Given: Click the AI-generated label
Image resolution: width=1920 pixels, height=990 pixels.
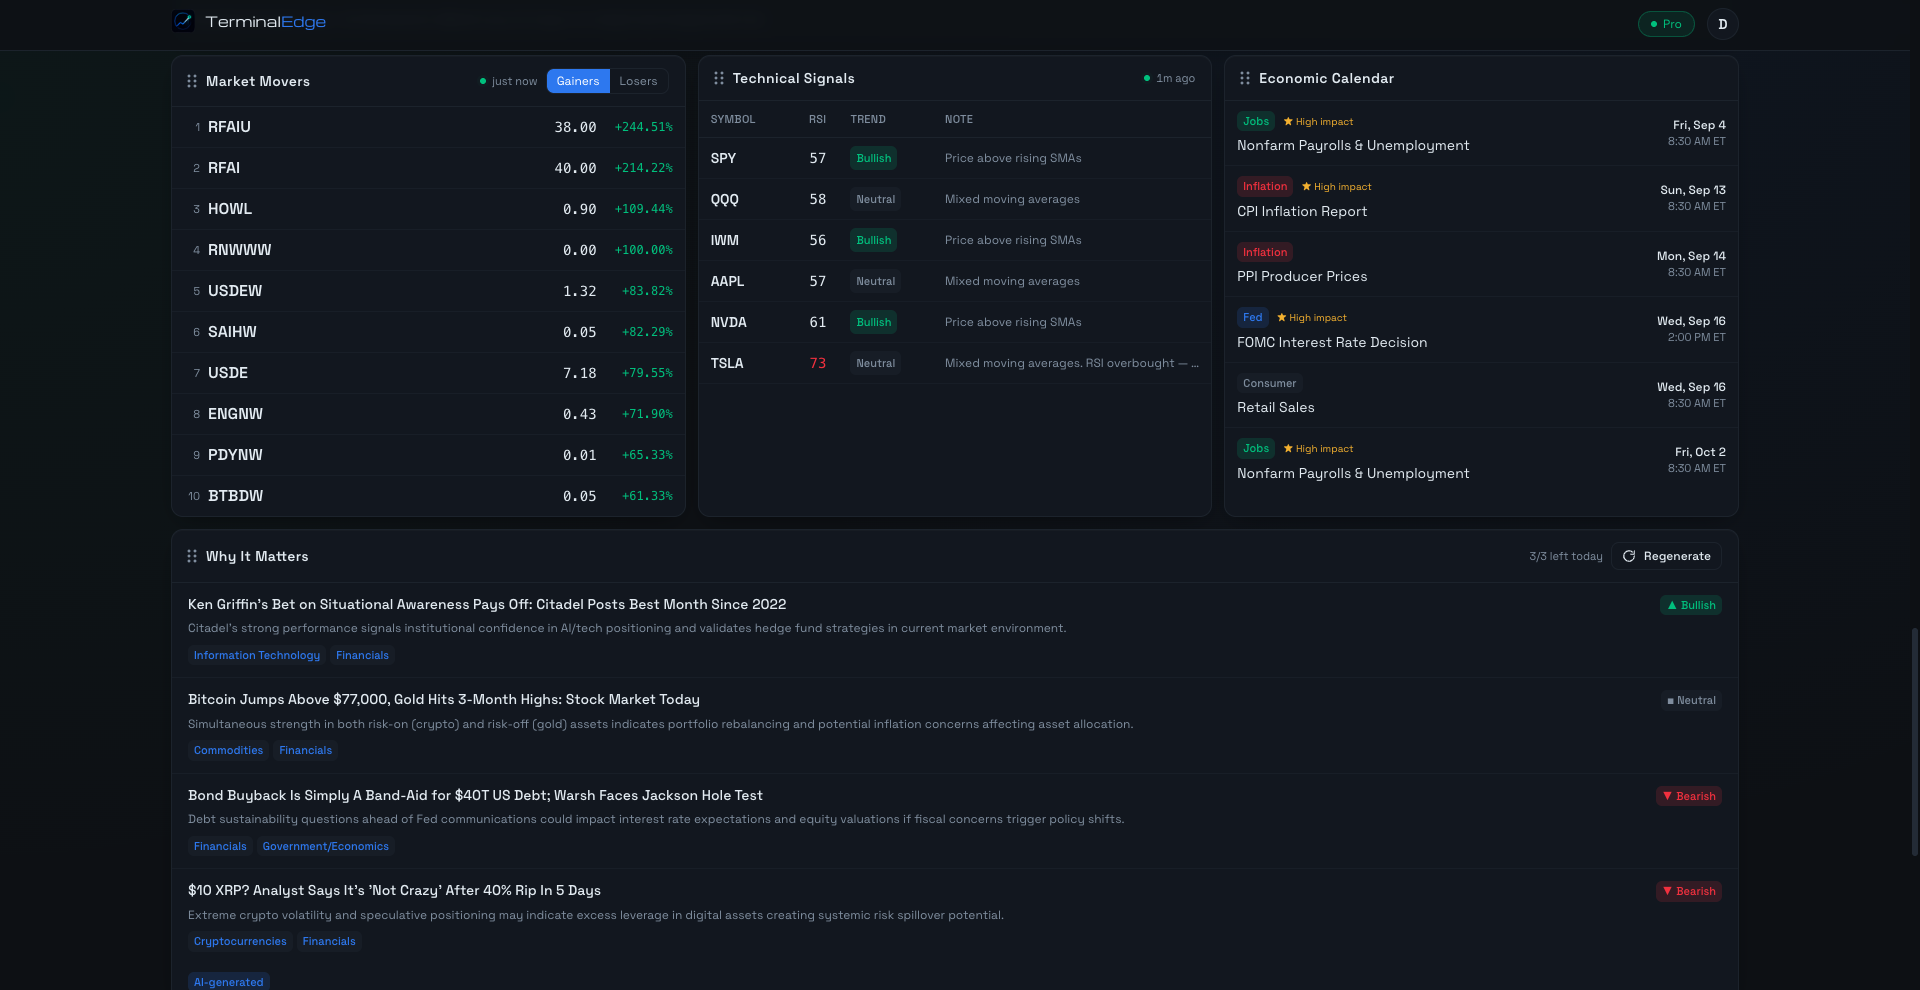Looking at the screenshot, I should click(x=229, y=982).
